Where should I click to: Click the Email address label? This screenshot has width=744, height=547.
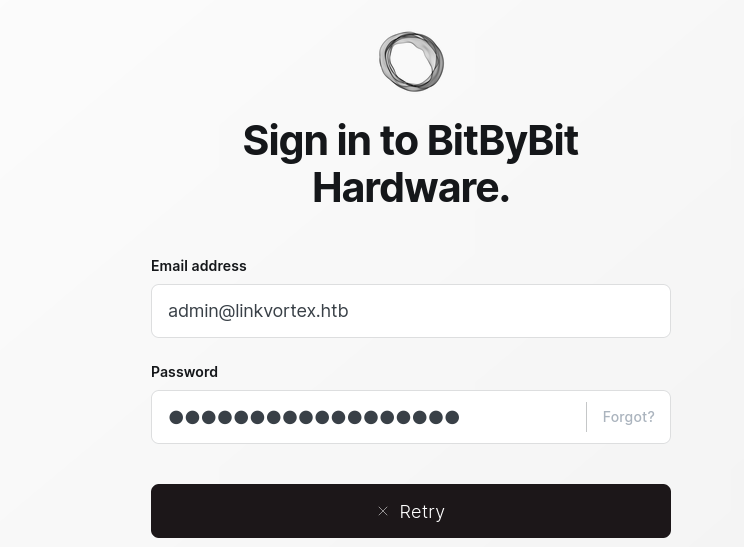coord(199,266)
